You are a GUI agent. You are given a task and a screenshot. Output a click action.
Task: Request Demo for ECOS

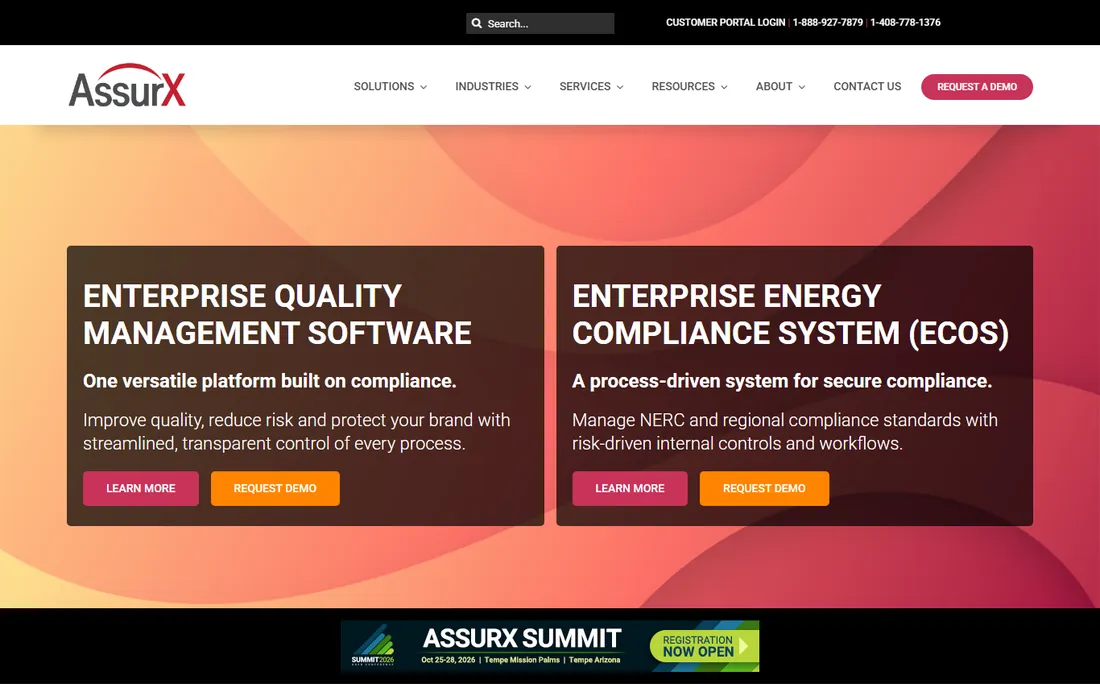coord(764,488)
